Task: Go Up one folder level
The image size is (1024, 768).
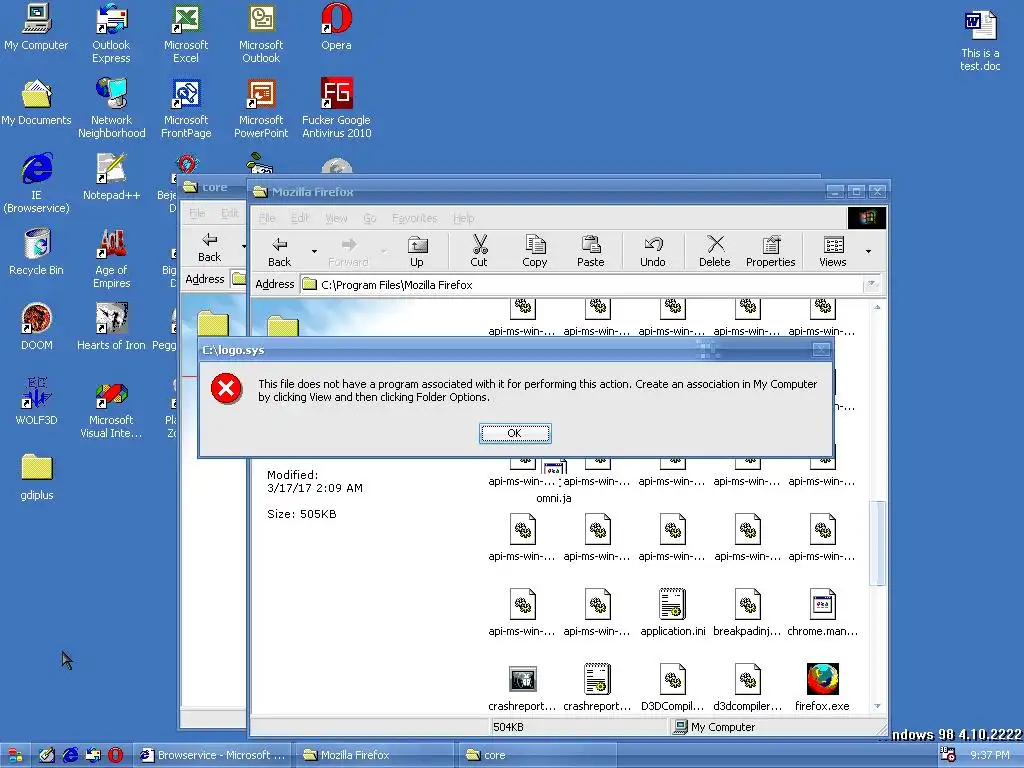Action: coord(417,251)
